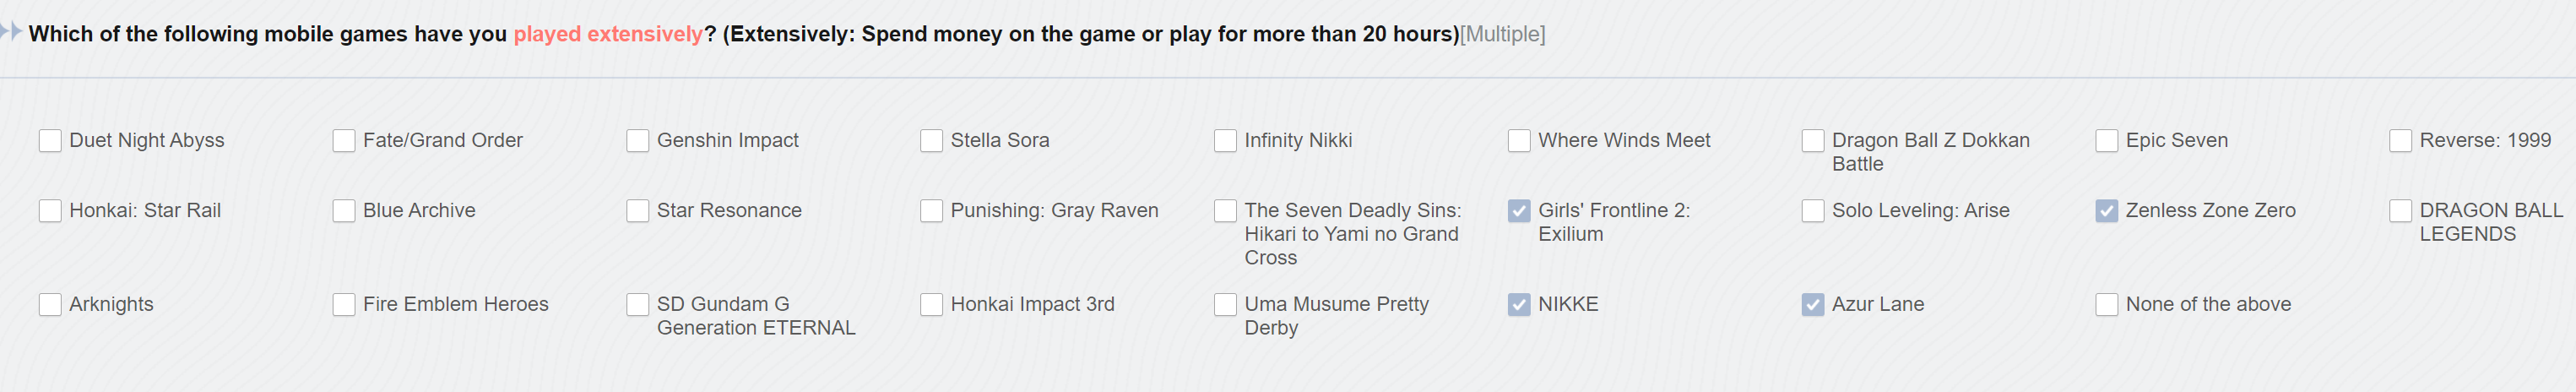The height and width of the screenshot is (392, 2576).
Task: Select Blue Archive option
Action: click(344, 211)
